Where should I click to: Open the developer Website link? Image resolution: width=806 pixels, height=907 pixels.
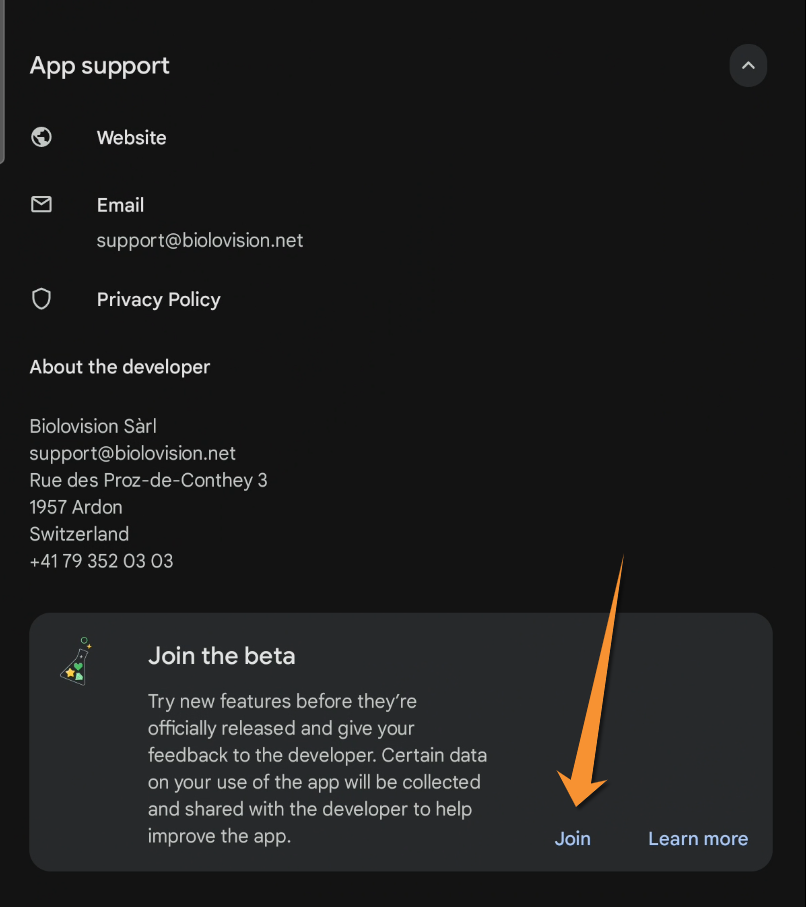click(x=131, y=138)
